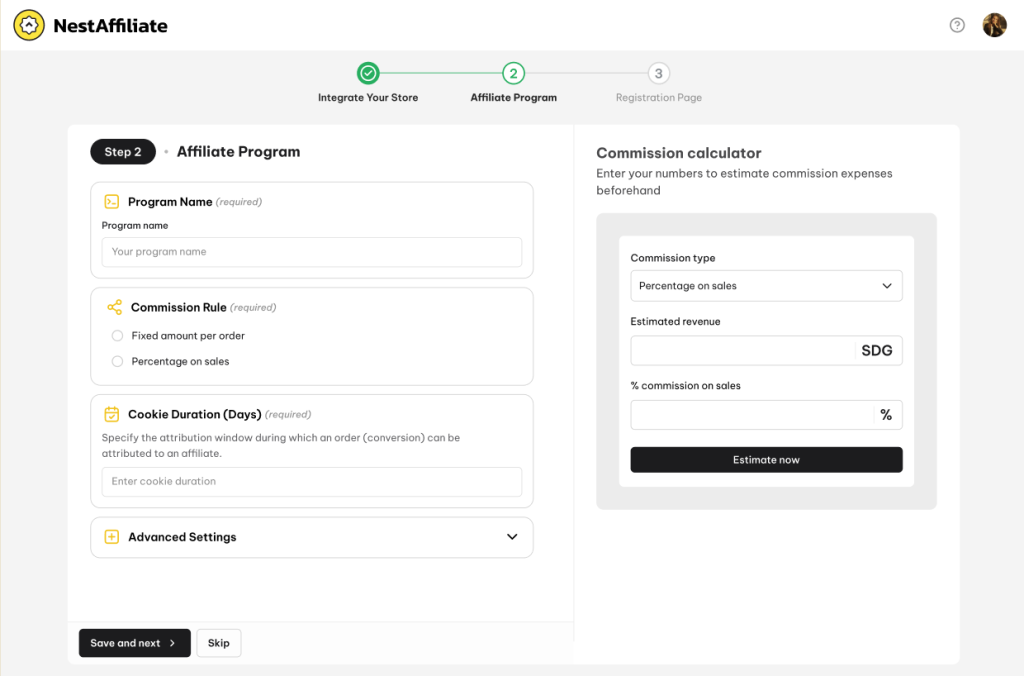Screen dimensions: 1024x676
Task: Click the NestAffiliate brand name text
Action: pos(110,25)
